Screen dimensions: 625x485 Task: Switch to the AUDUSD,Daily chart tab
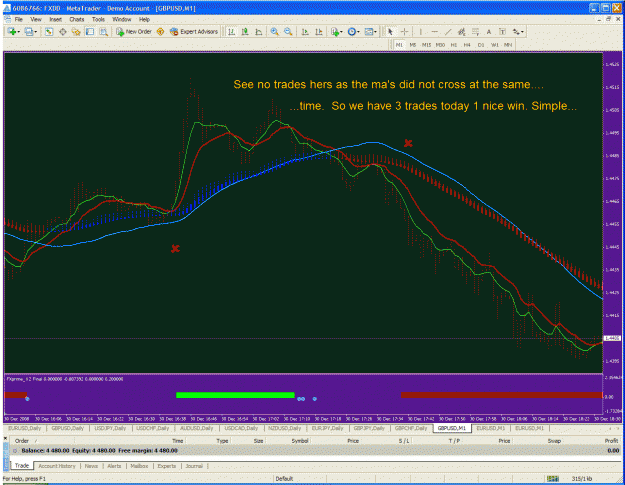point(197,428)
